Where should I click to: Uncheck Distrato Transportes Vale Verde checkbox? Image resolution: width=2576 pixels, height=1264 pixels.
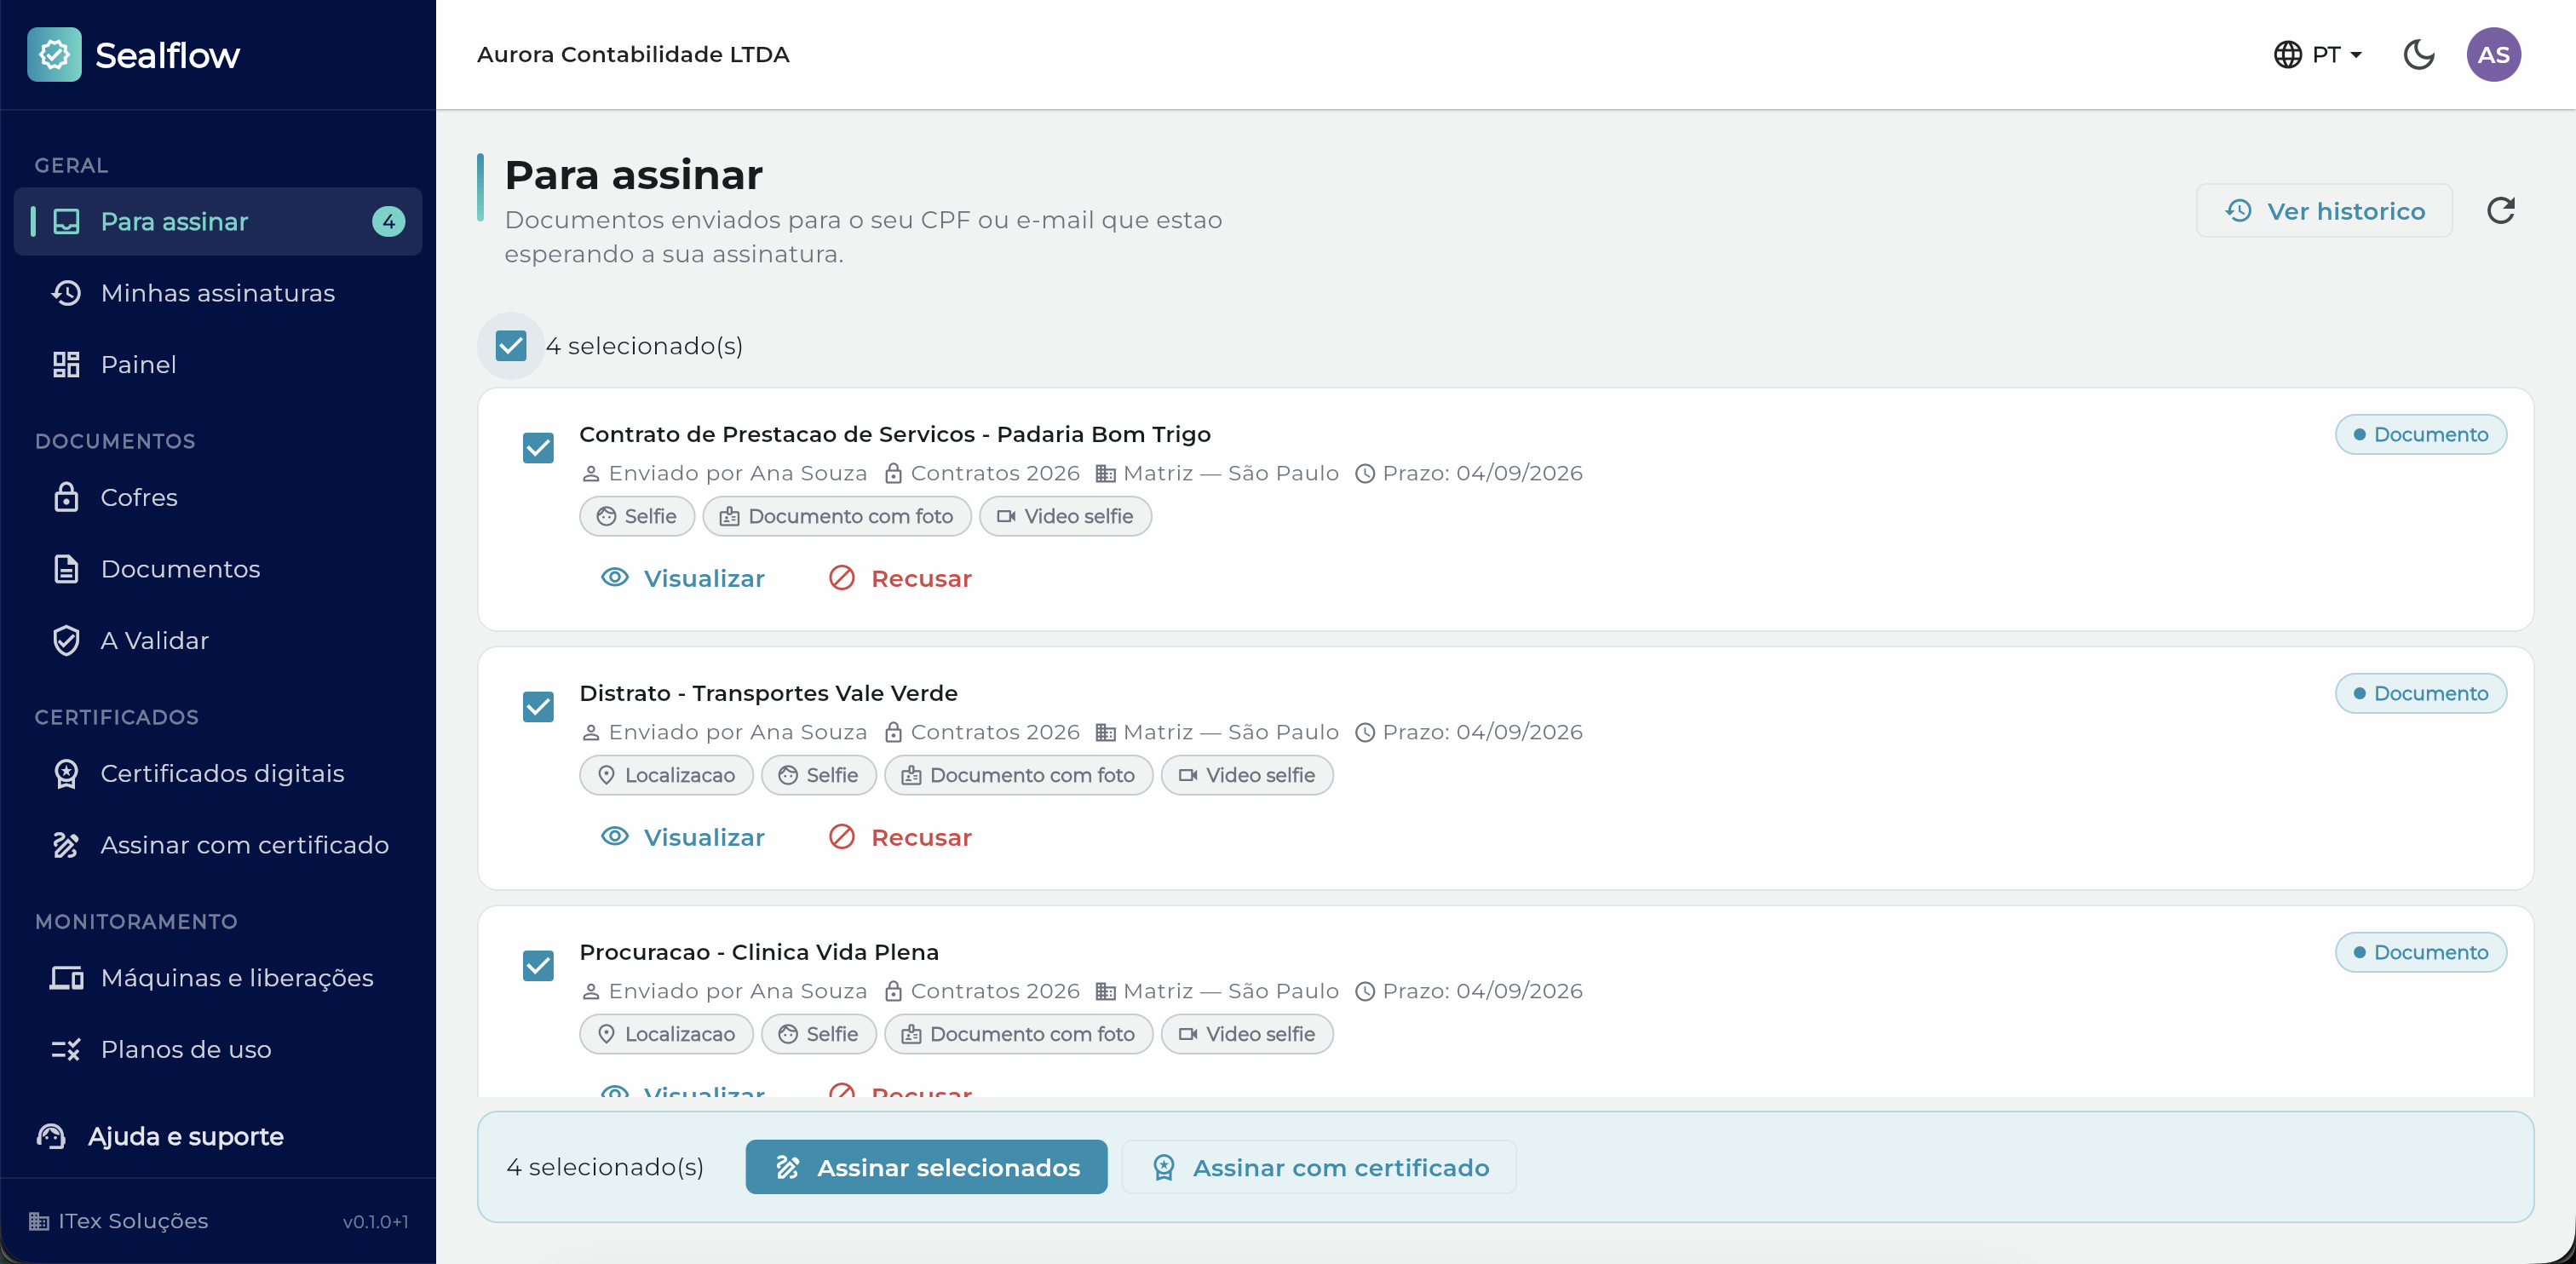[538, 706]
